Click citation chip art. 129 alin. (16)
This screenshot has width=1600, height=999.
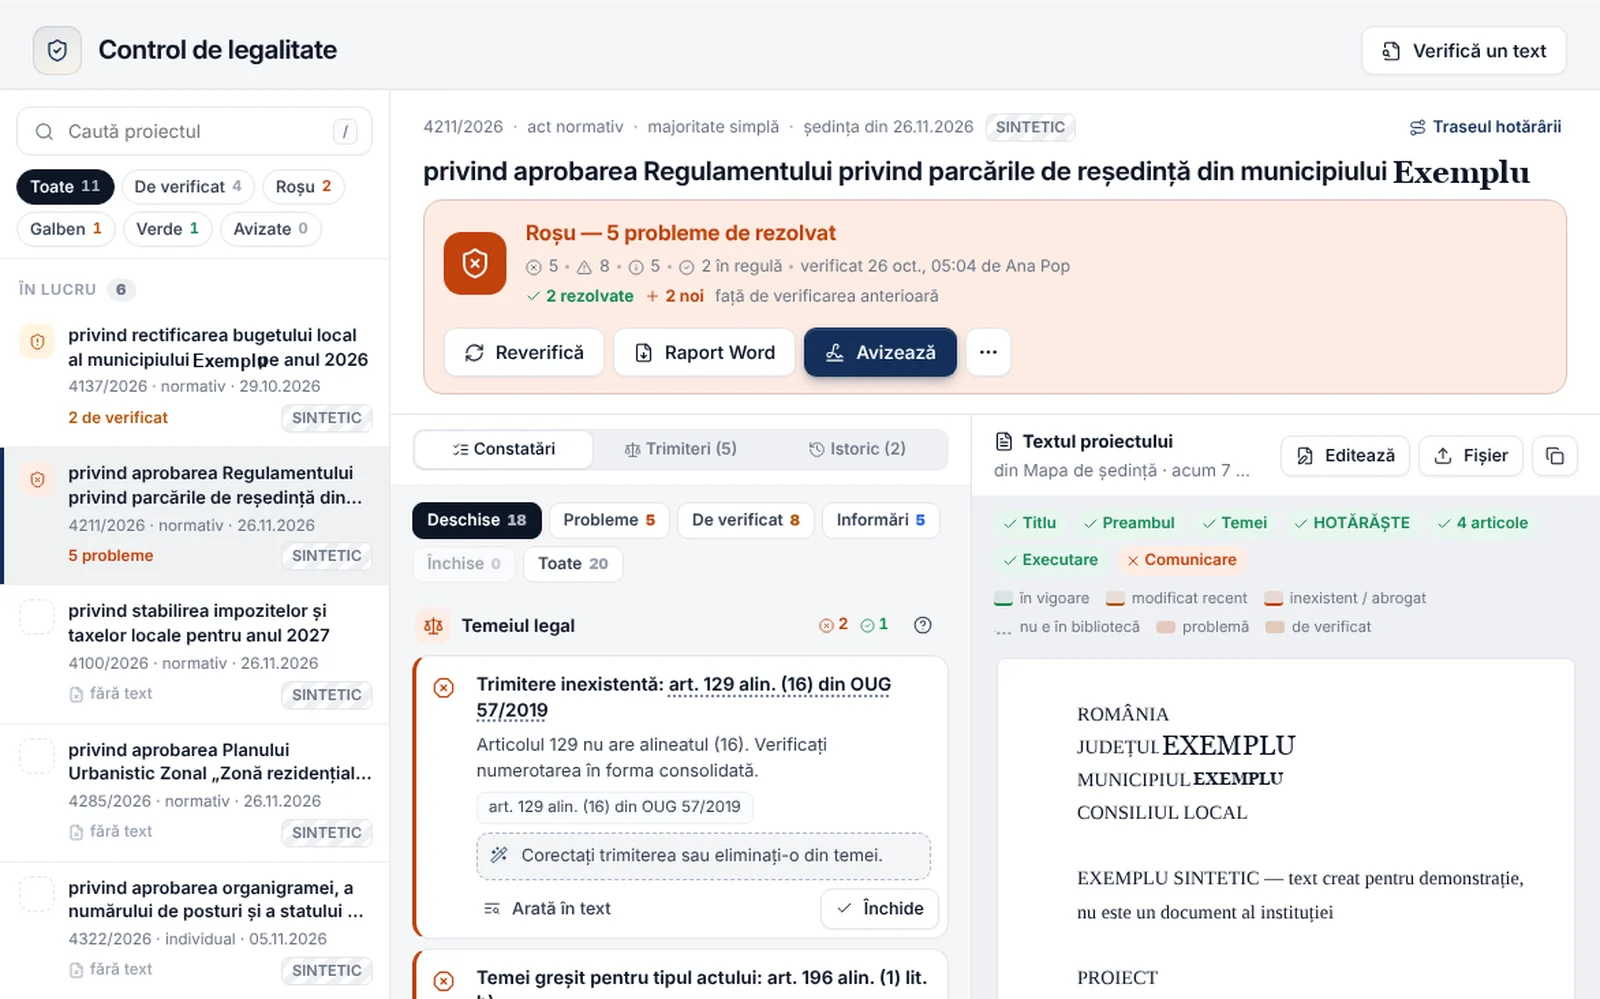point(614,807)
